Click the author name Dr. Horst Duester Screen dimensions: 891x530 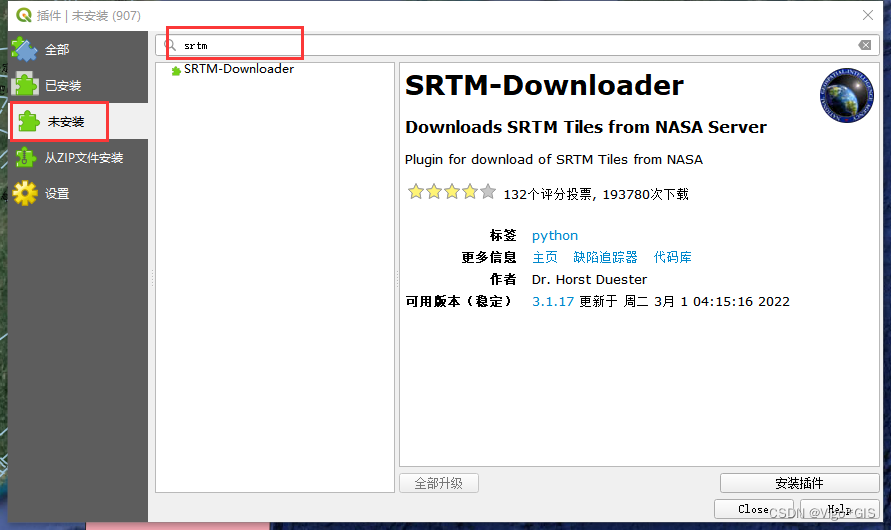(x=589, y=279)
